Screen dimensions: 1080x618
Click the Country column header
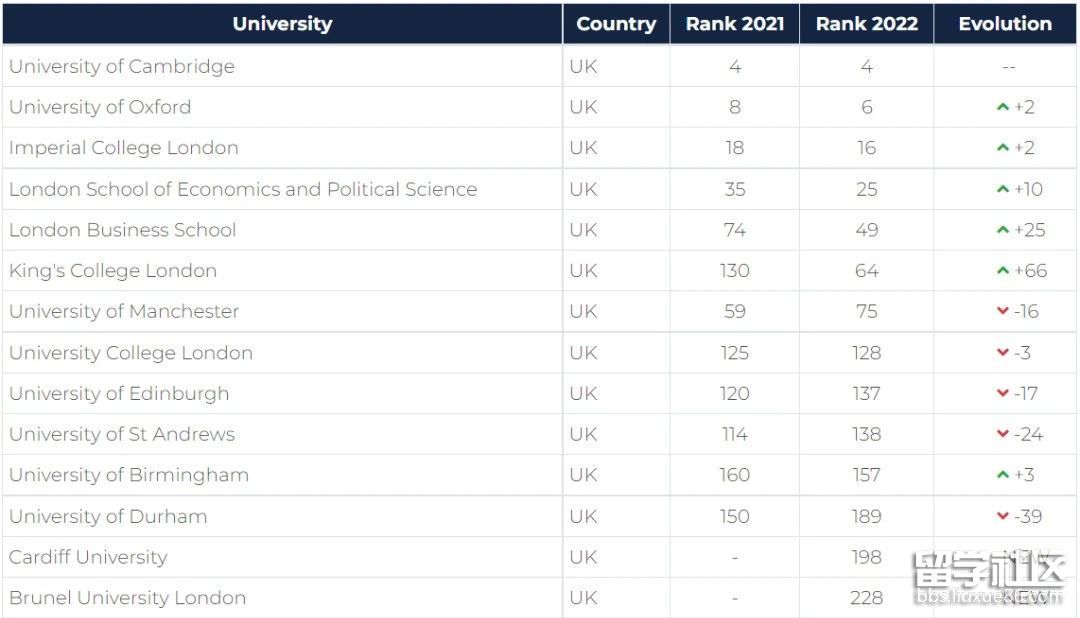pyautogui.click(x=616, y=23)
